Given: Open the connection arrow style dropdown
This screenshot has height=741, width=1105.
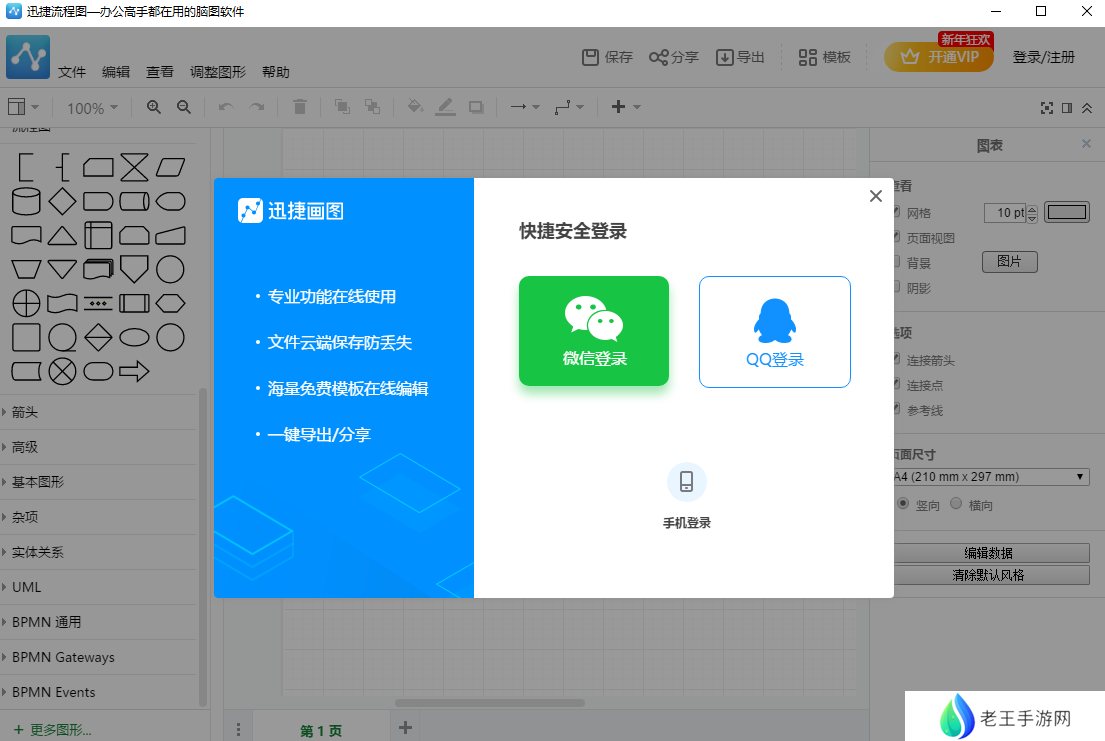Looking at the screenshot, I should point(524,107).
